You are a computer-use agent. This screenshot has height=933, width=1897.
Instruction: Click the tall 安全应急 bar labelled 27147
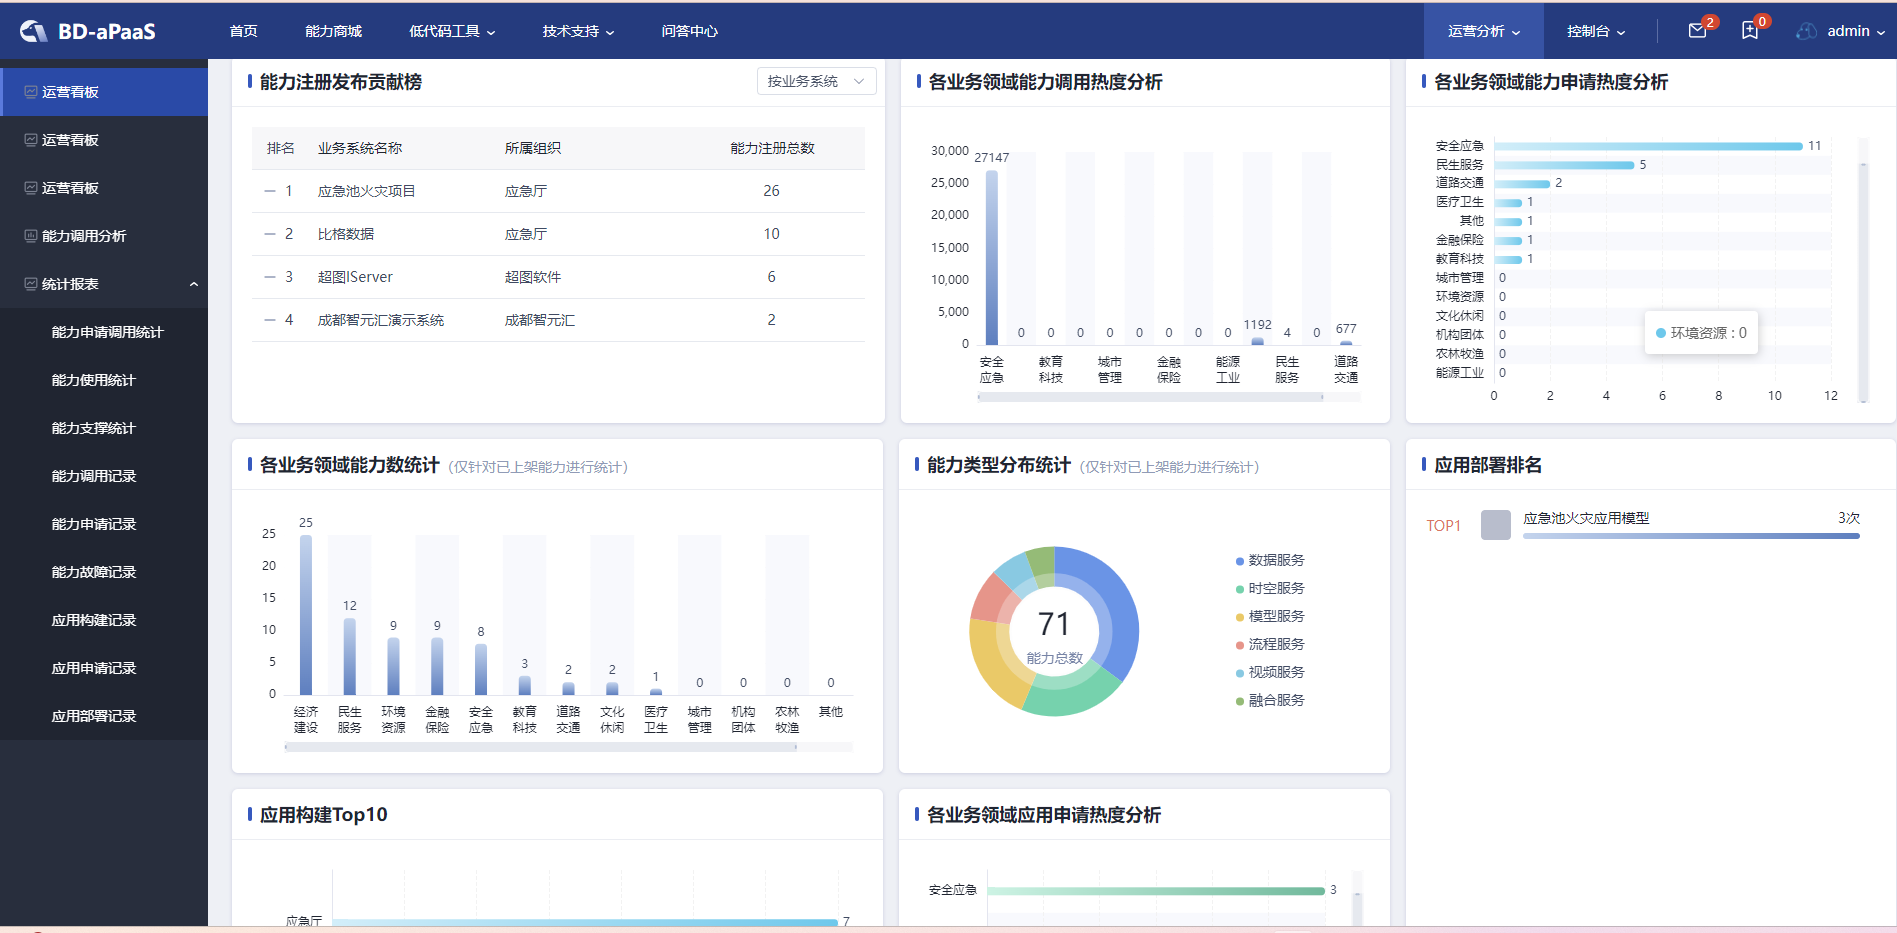[x=991, y=258]
